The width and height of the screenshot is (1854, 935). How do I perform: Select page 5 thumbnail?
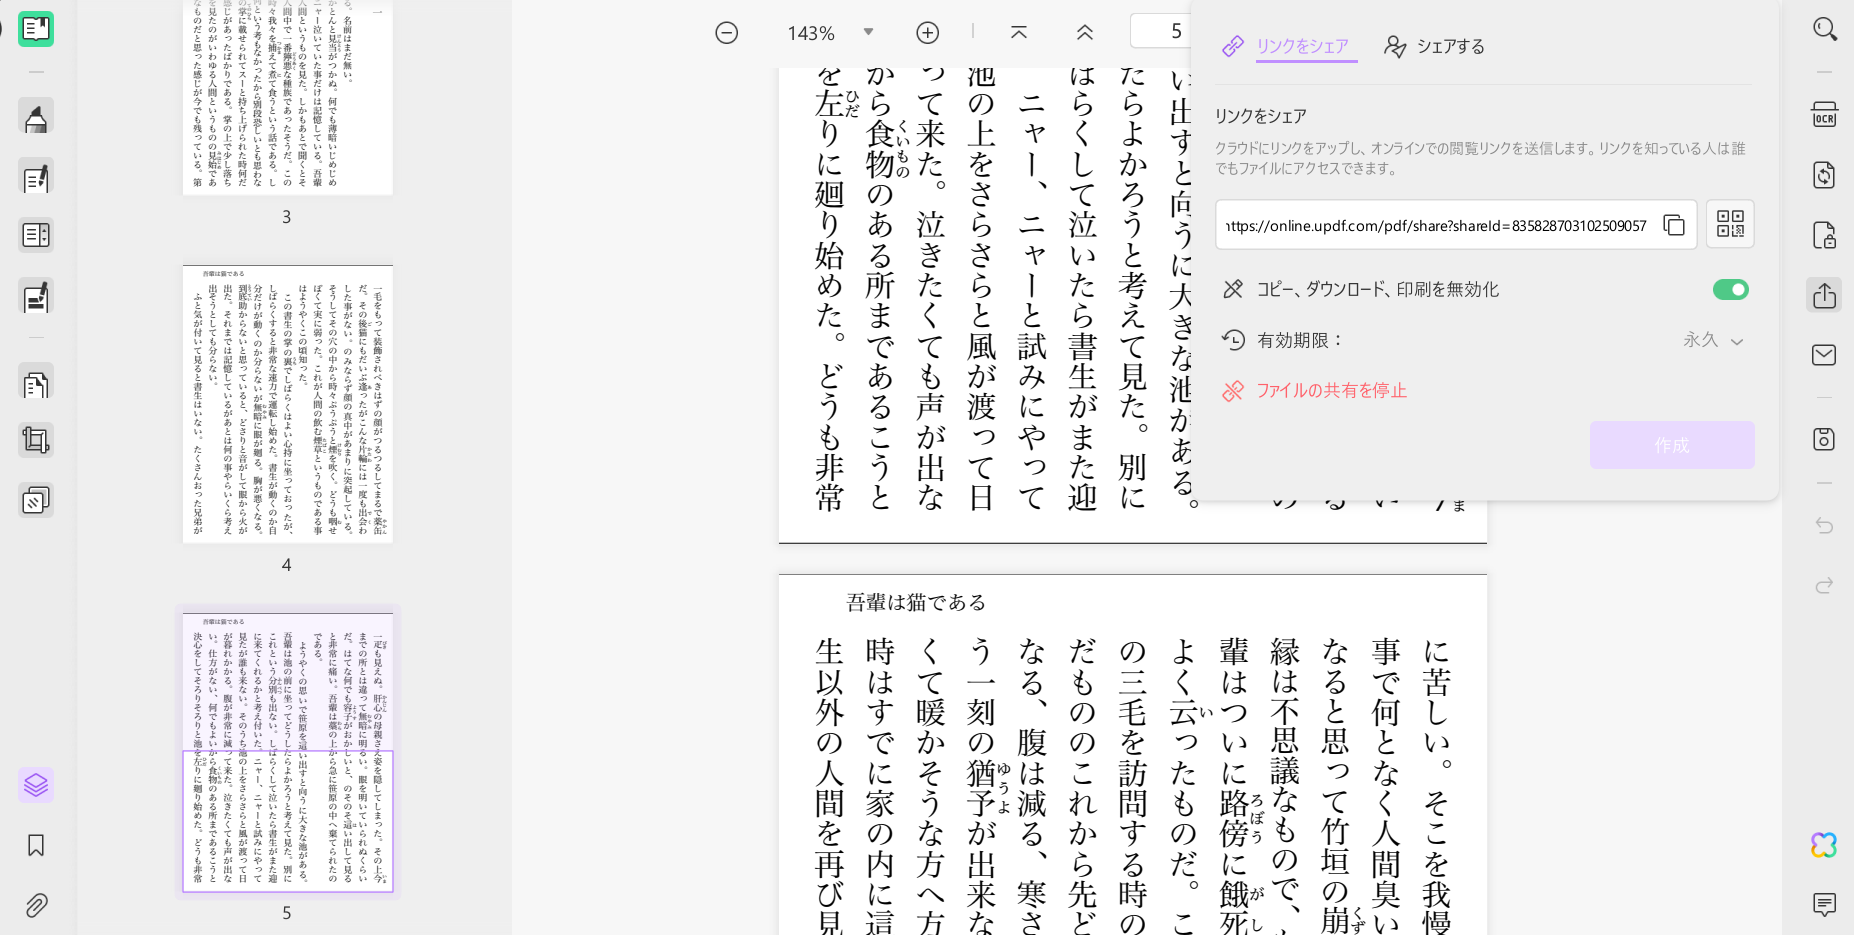288,751
